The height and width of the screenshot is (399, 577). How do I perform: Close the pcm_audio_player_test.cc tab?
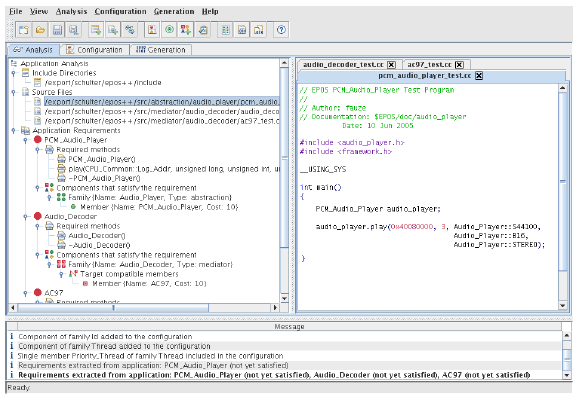click(x=479, y=76)
